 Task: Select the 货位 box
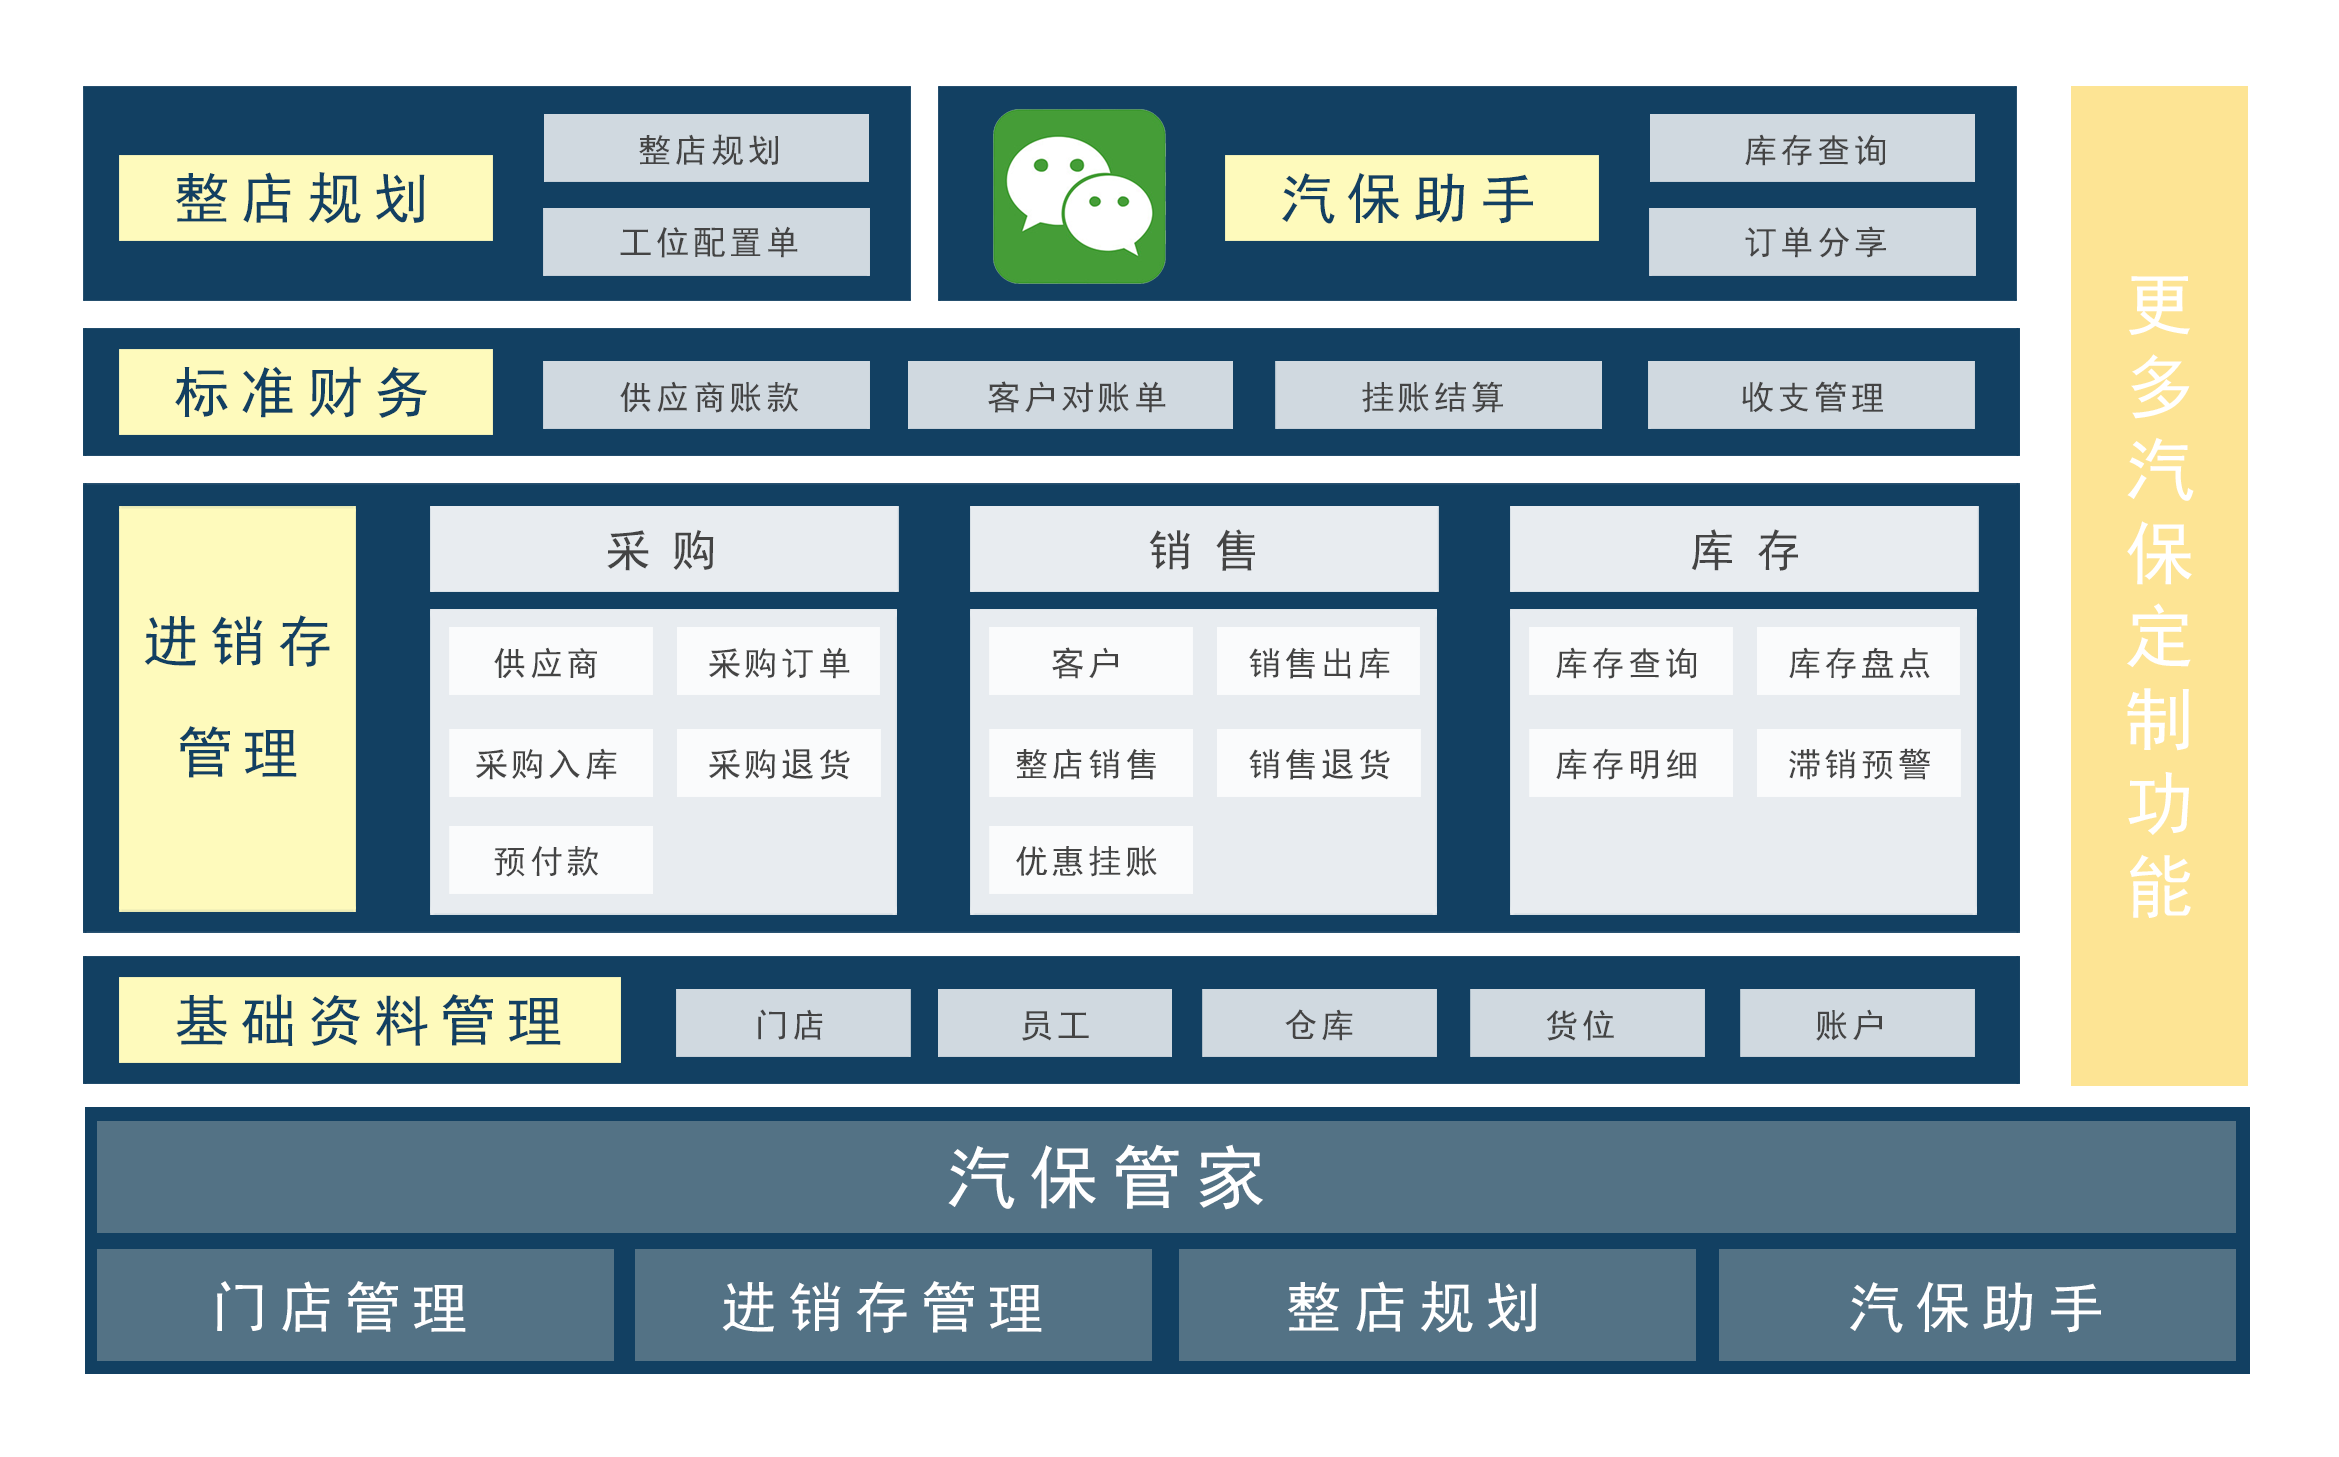[x=1587, y=1023]
